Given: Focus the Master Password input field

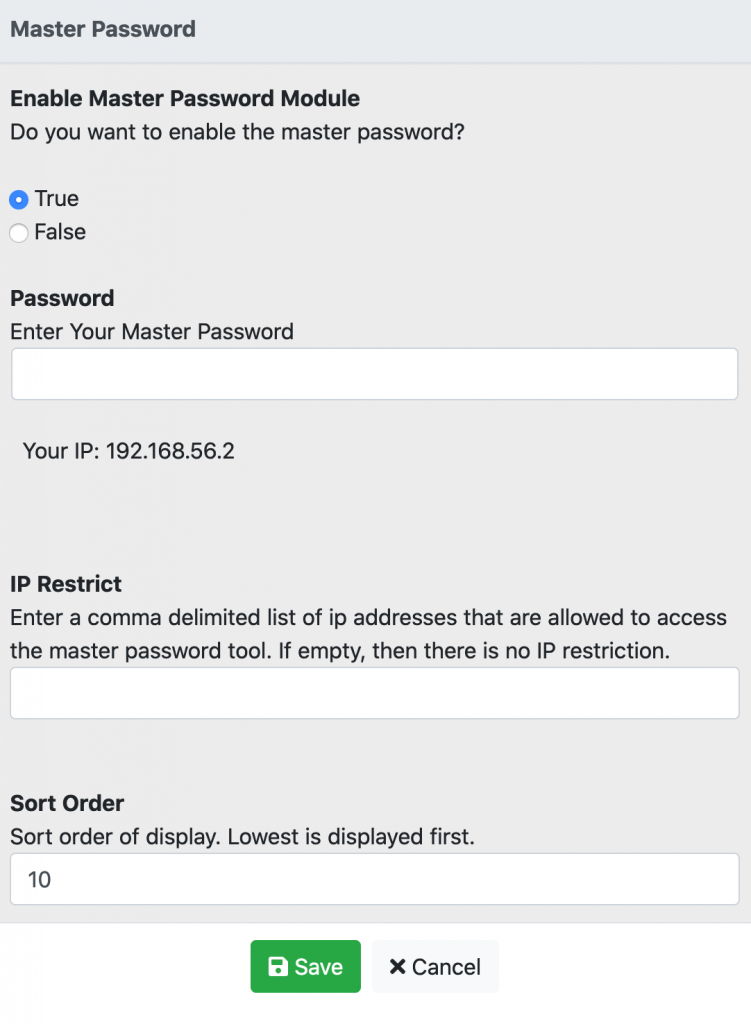Looking at the screenshot, I should coord(375,374).
